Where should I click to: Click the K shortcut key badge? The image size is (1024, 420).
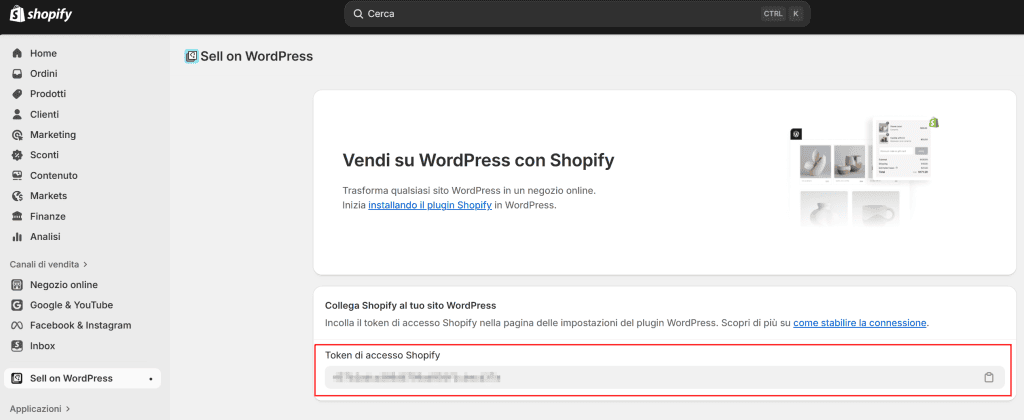pos(795,14)
